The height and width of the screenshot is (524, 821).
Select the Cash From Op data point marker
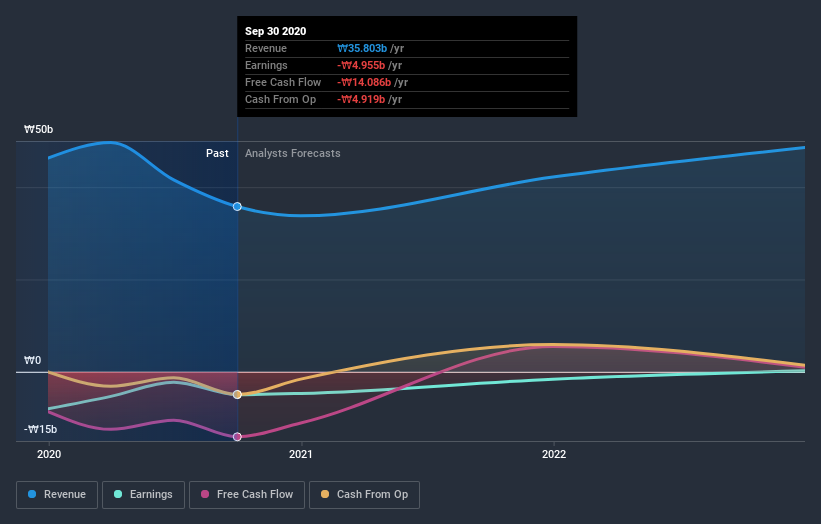point(237,394)
